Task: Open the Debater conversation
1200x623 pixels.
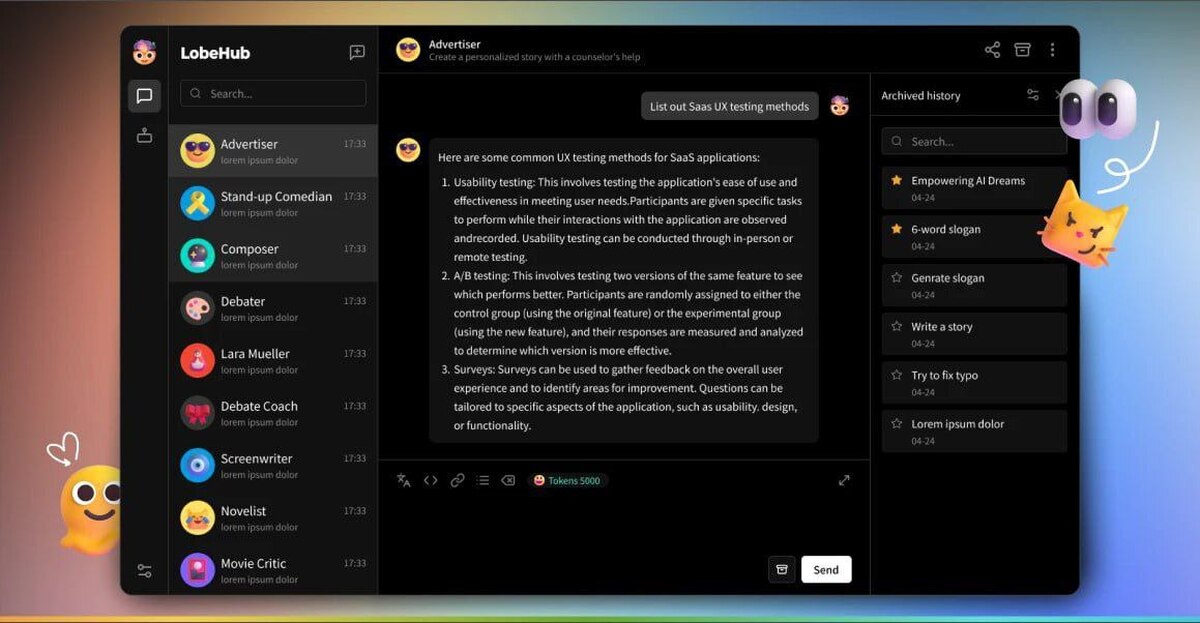Action: (x=273, y=308)
